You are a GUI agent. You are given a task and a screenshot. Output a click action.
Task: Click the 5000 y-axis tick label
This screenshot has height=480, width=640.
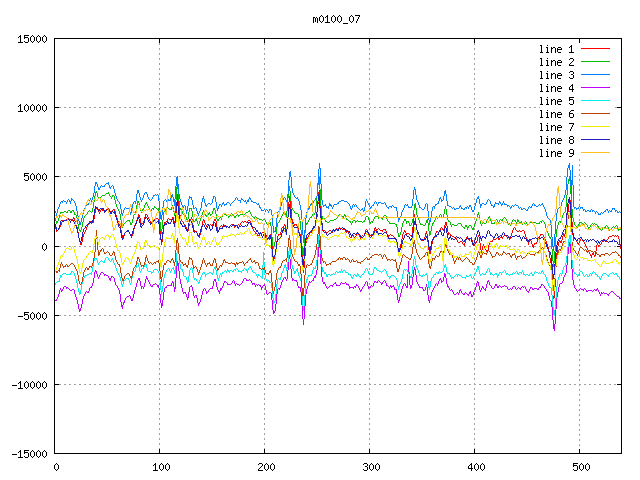[34, 177]
